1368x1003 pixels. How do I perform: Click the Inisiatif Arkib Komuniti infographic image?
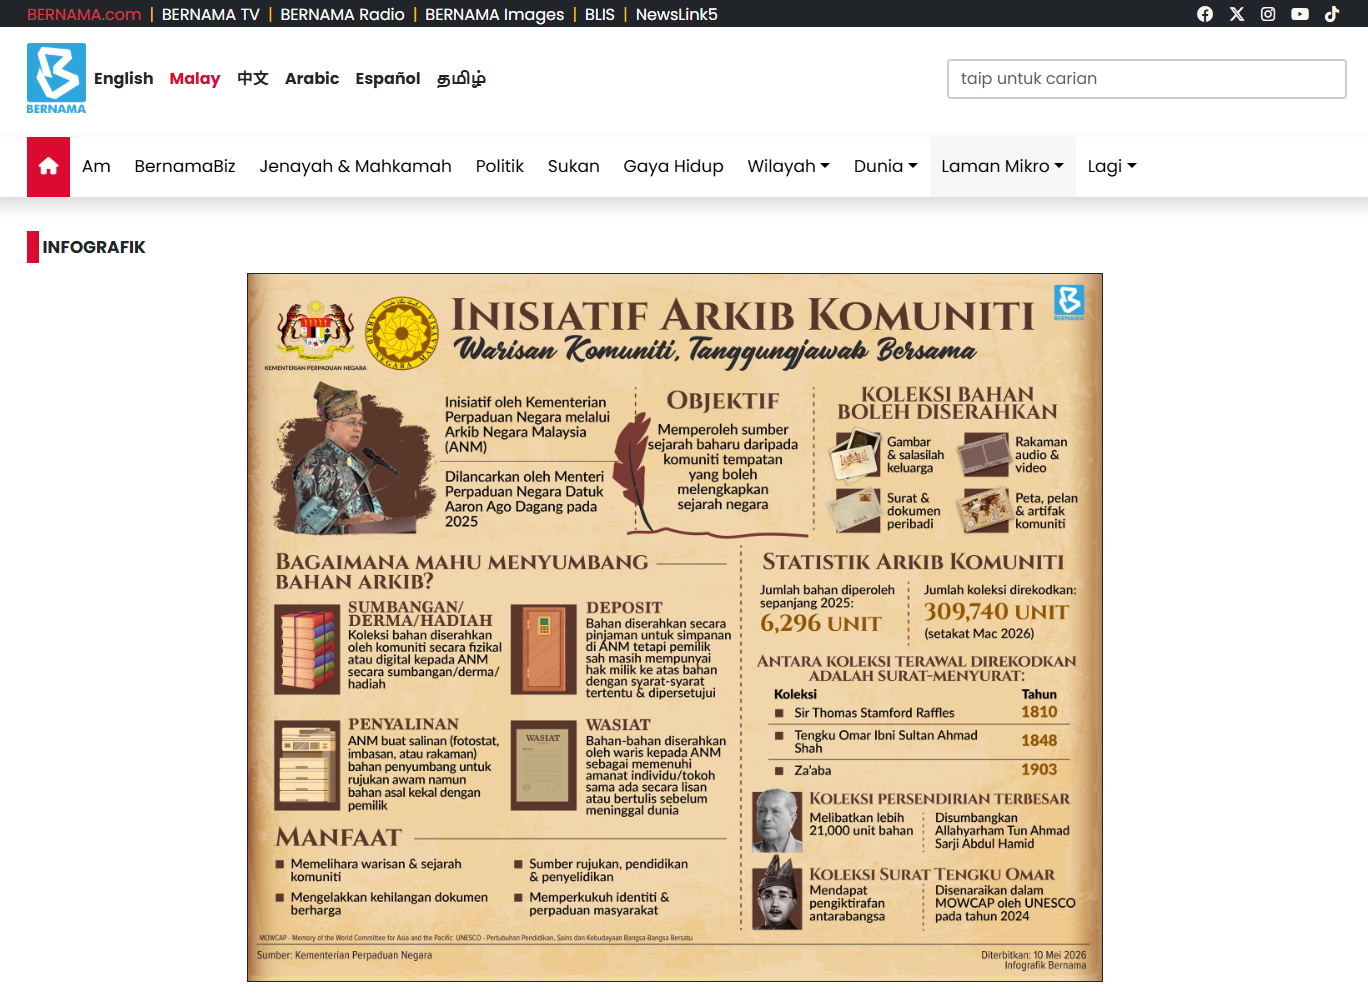(675, 627)
